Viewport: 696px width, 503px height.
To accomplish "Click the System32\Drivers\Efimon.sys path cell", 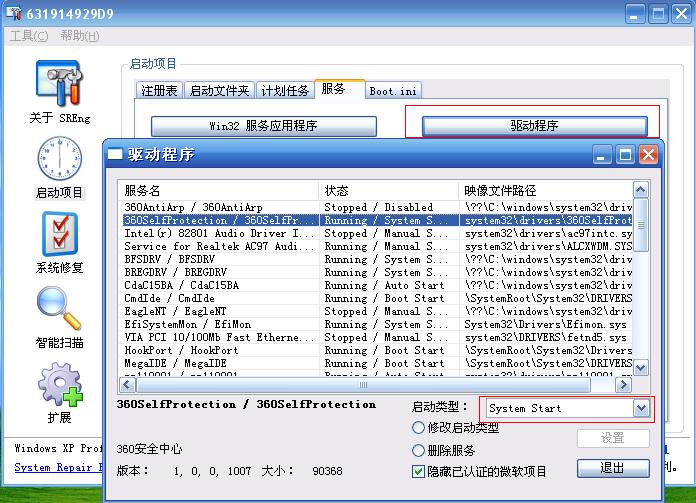I will [546, 324].
